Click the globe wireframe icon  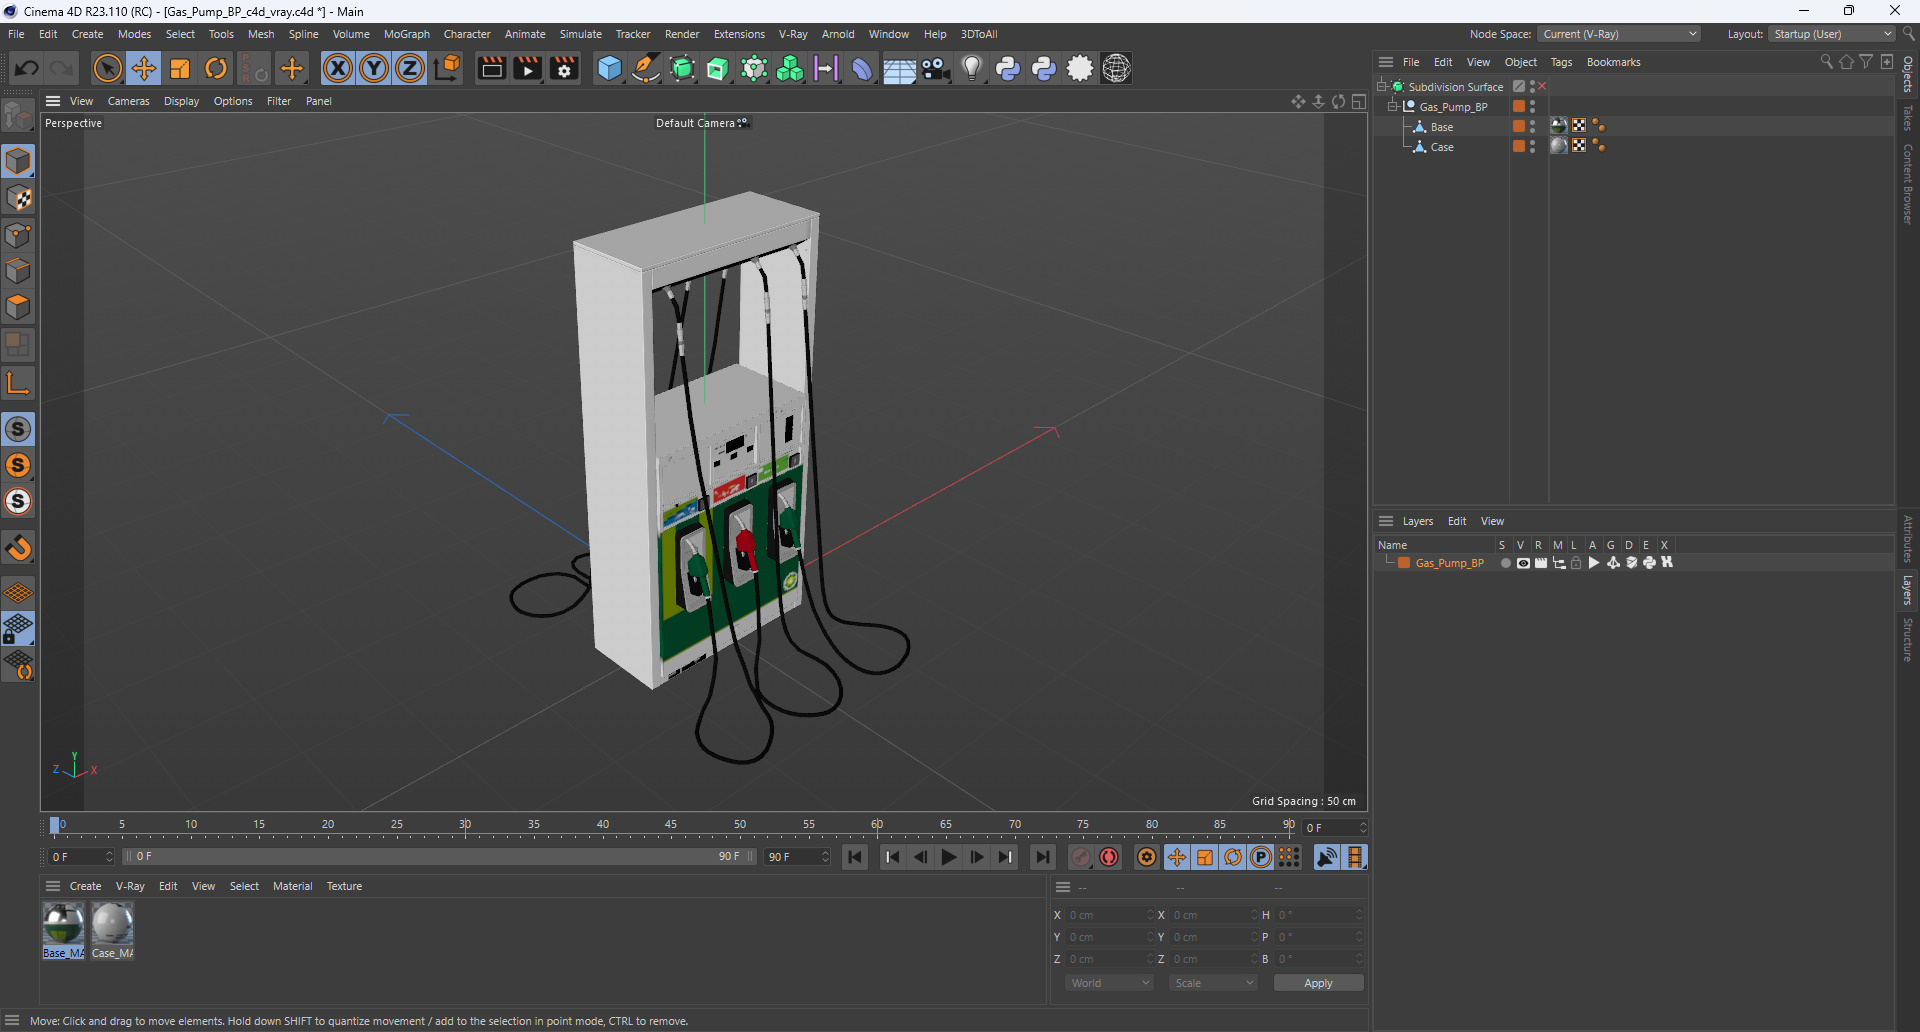click(x=1116, y=68)
